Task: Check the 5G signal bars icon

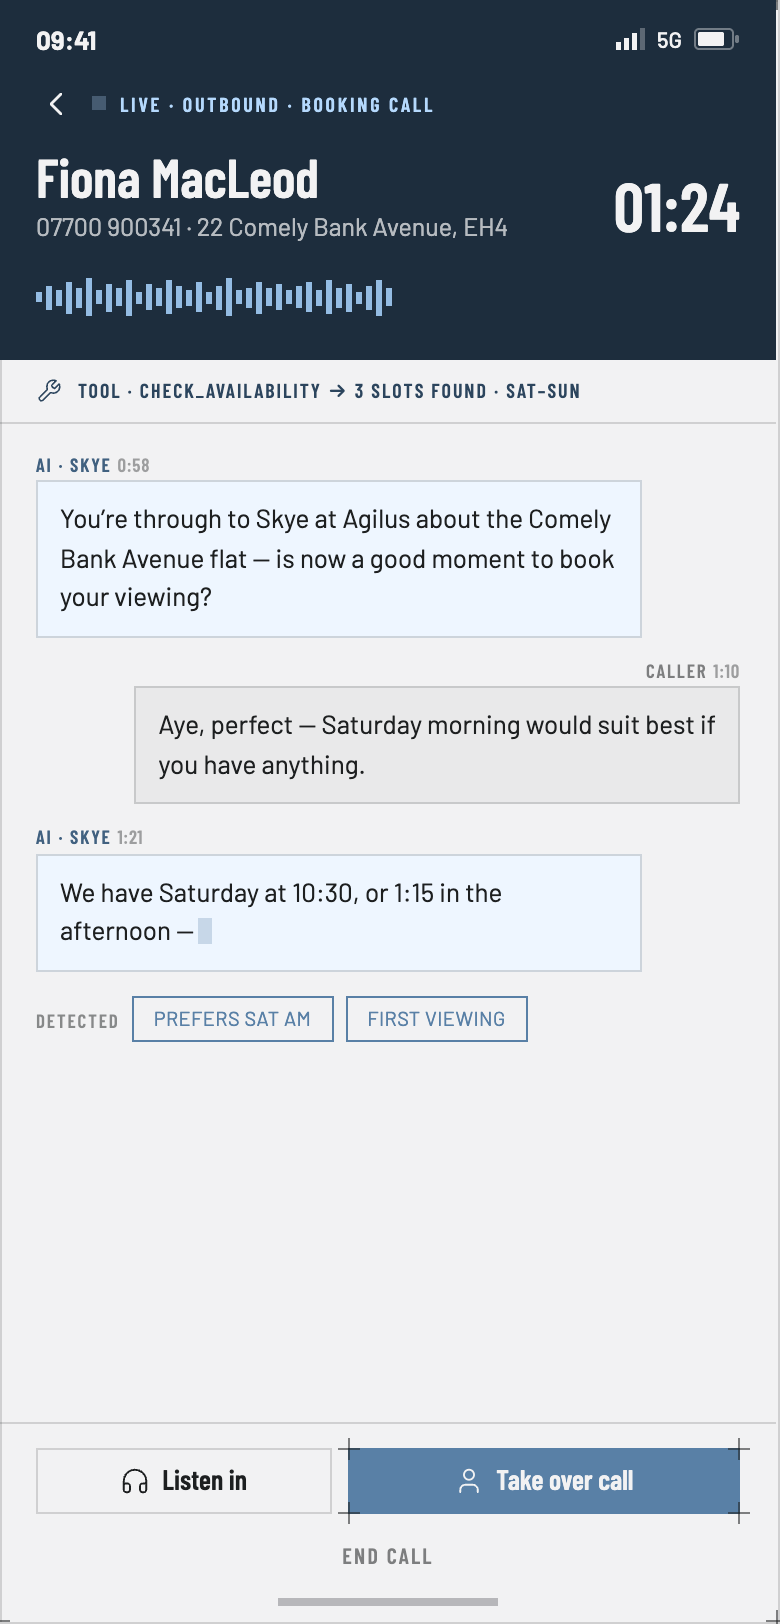Action: point(630,40)
